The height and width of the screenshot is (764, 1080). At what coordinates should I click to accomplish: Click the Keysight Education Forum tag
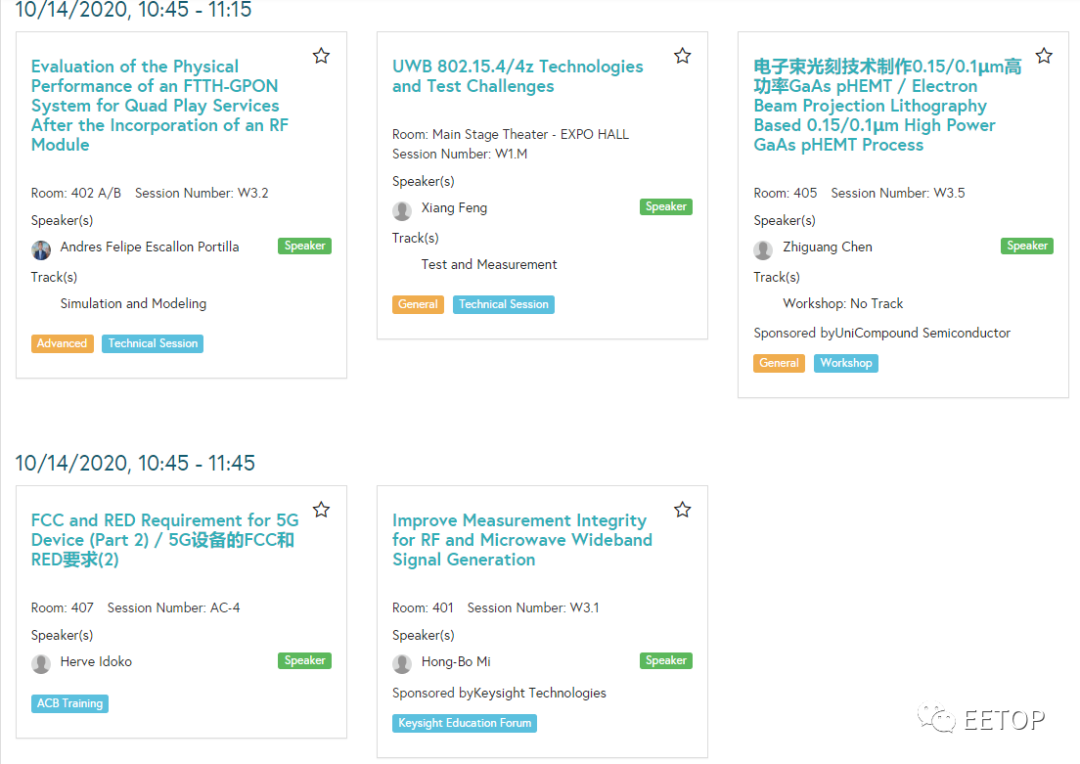(x=464, y=723)
